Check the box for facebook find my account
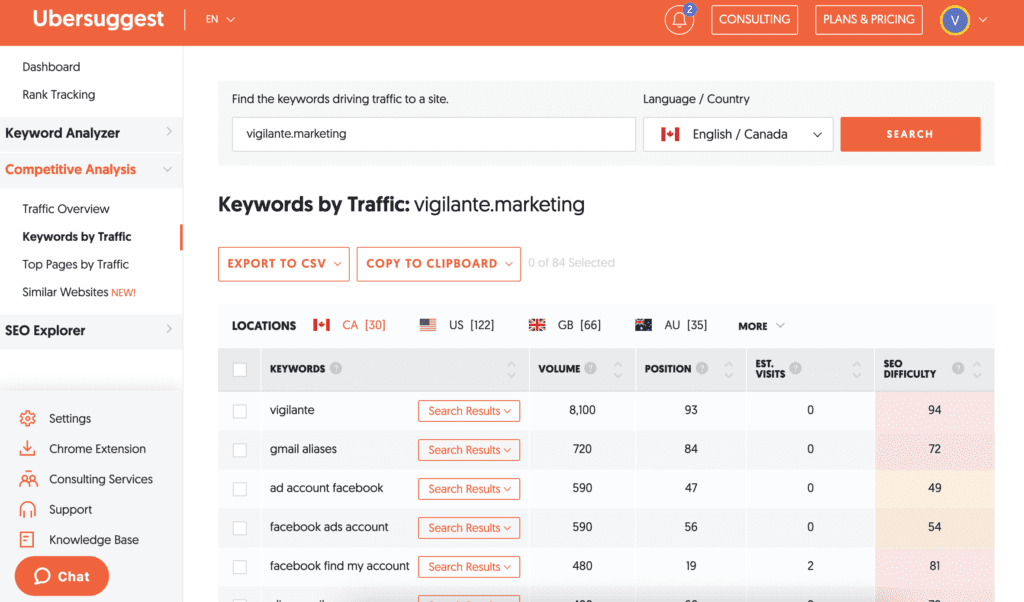This screenshot has width=1024, height=602. coord(240,567)
